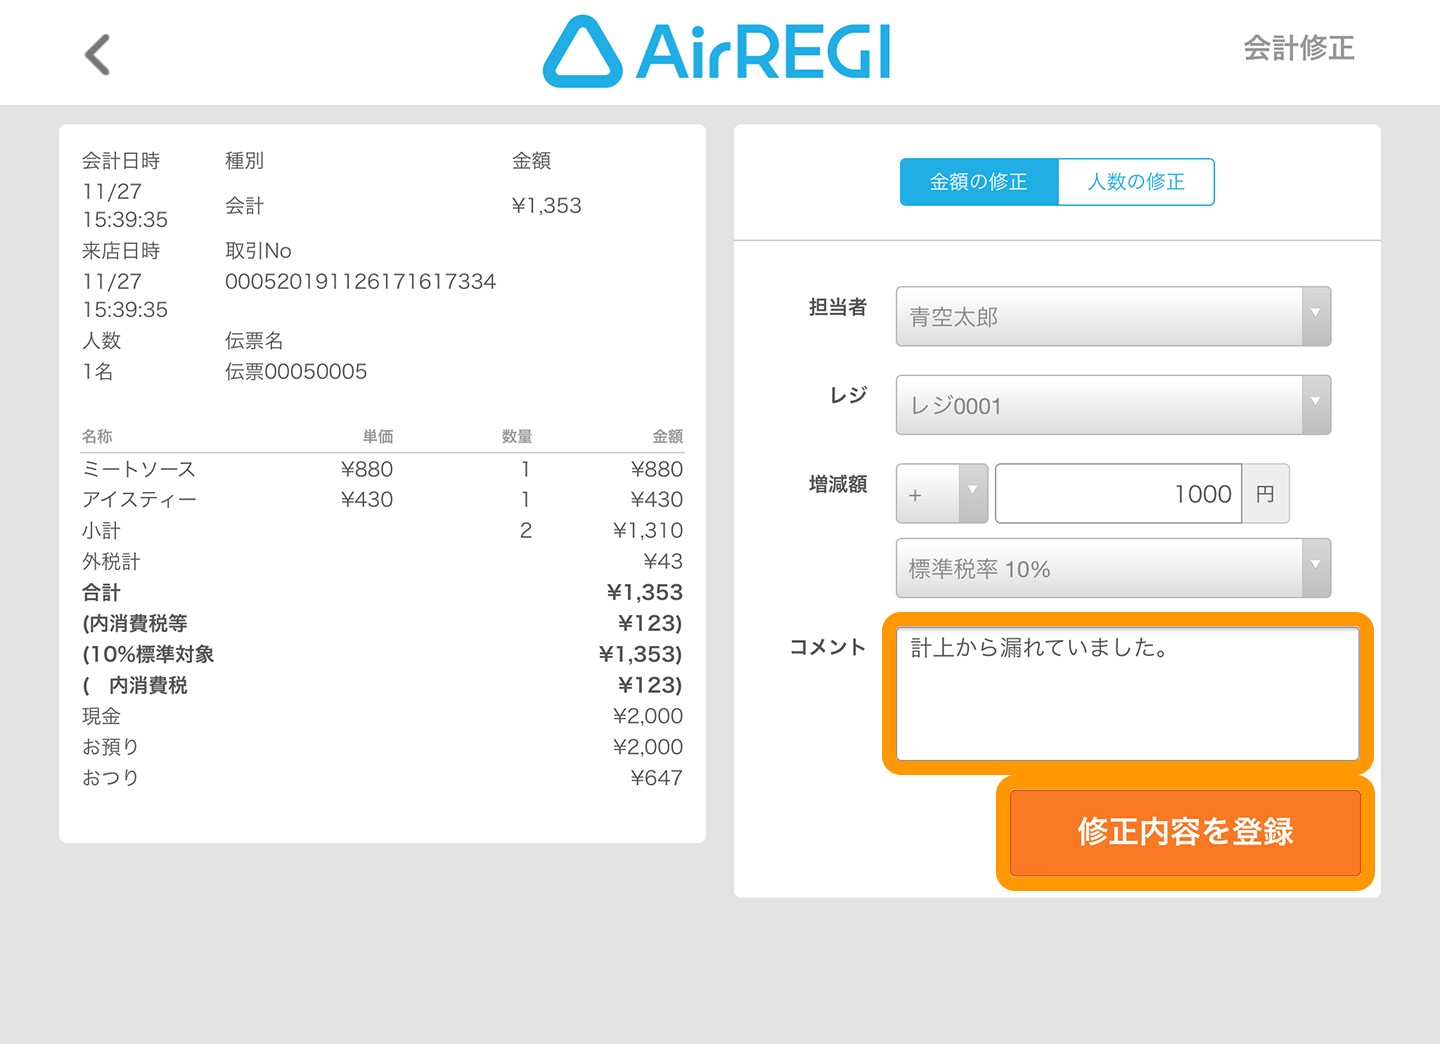Click the 数量 column header
This screenshot has height=1044, width=1440.
click(517, 436)
